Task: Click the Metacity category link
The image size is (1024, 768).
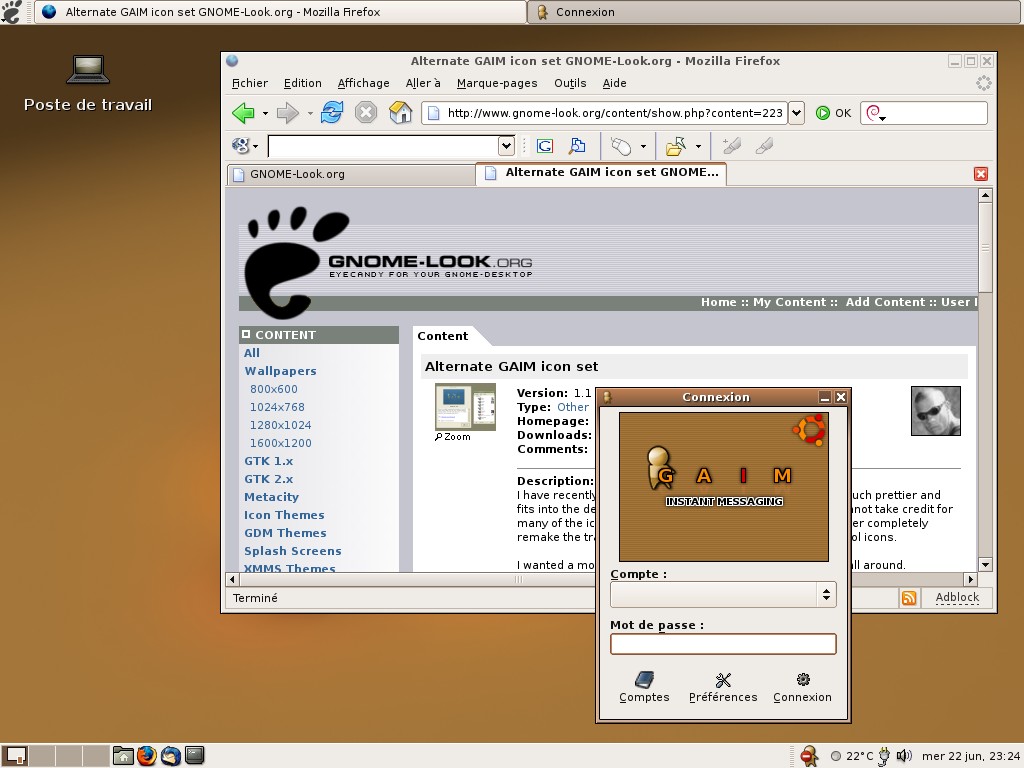Action: [271, 497]
